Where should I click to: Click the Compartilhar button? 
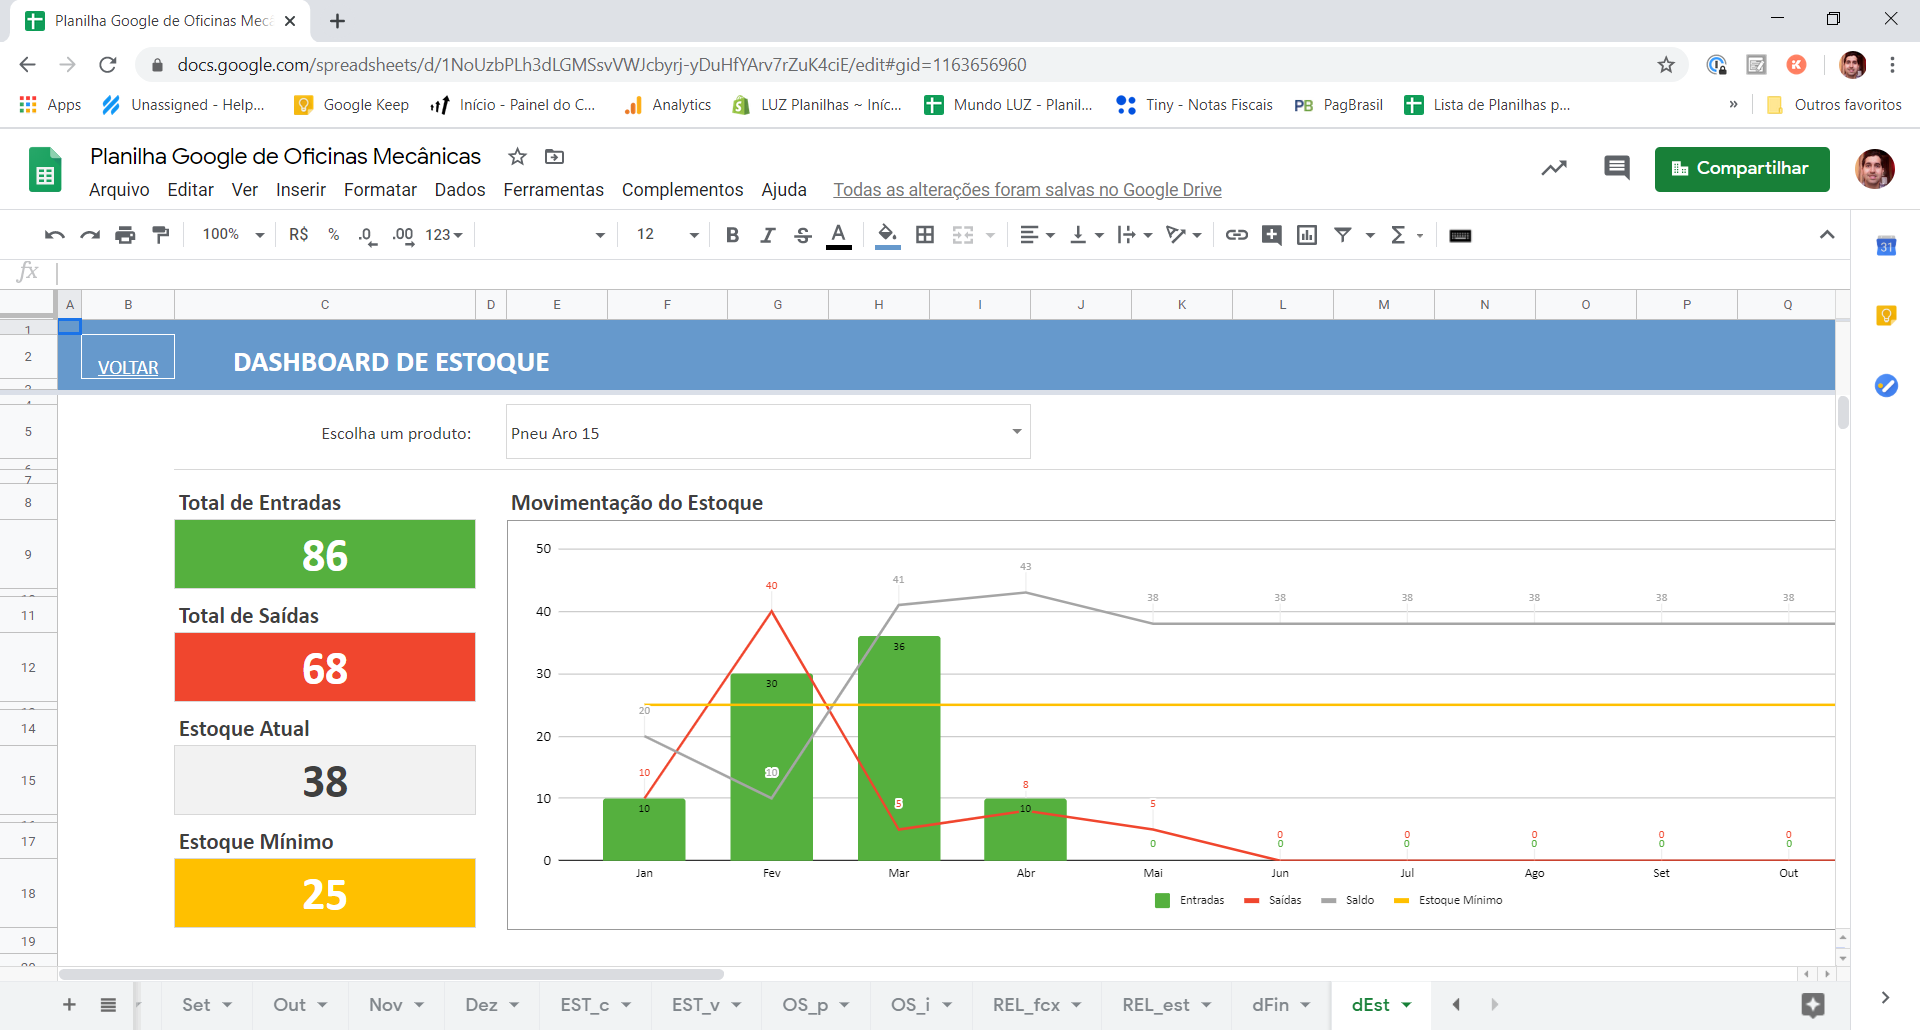click(1742, 169)
